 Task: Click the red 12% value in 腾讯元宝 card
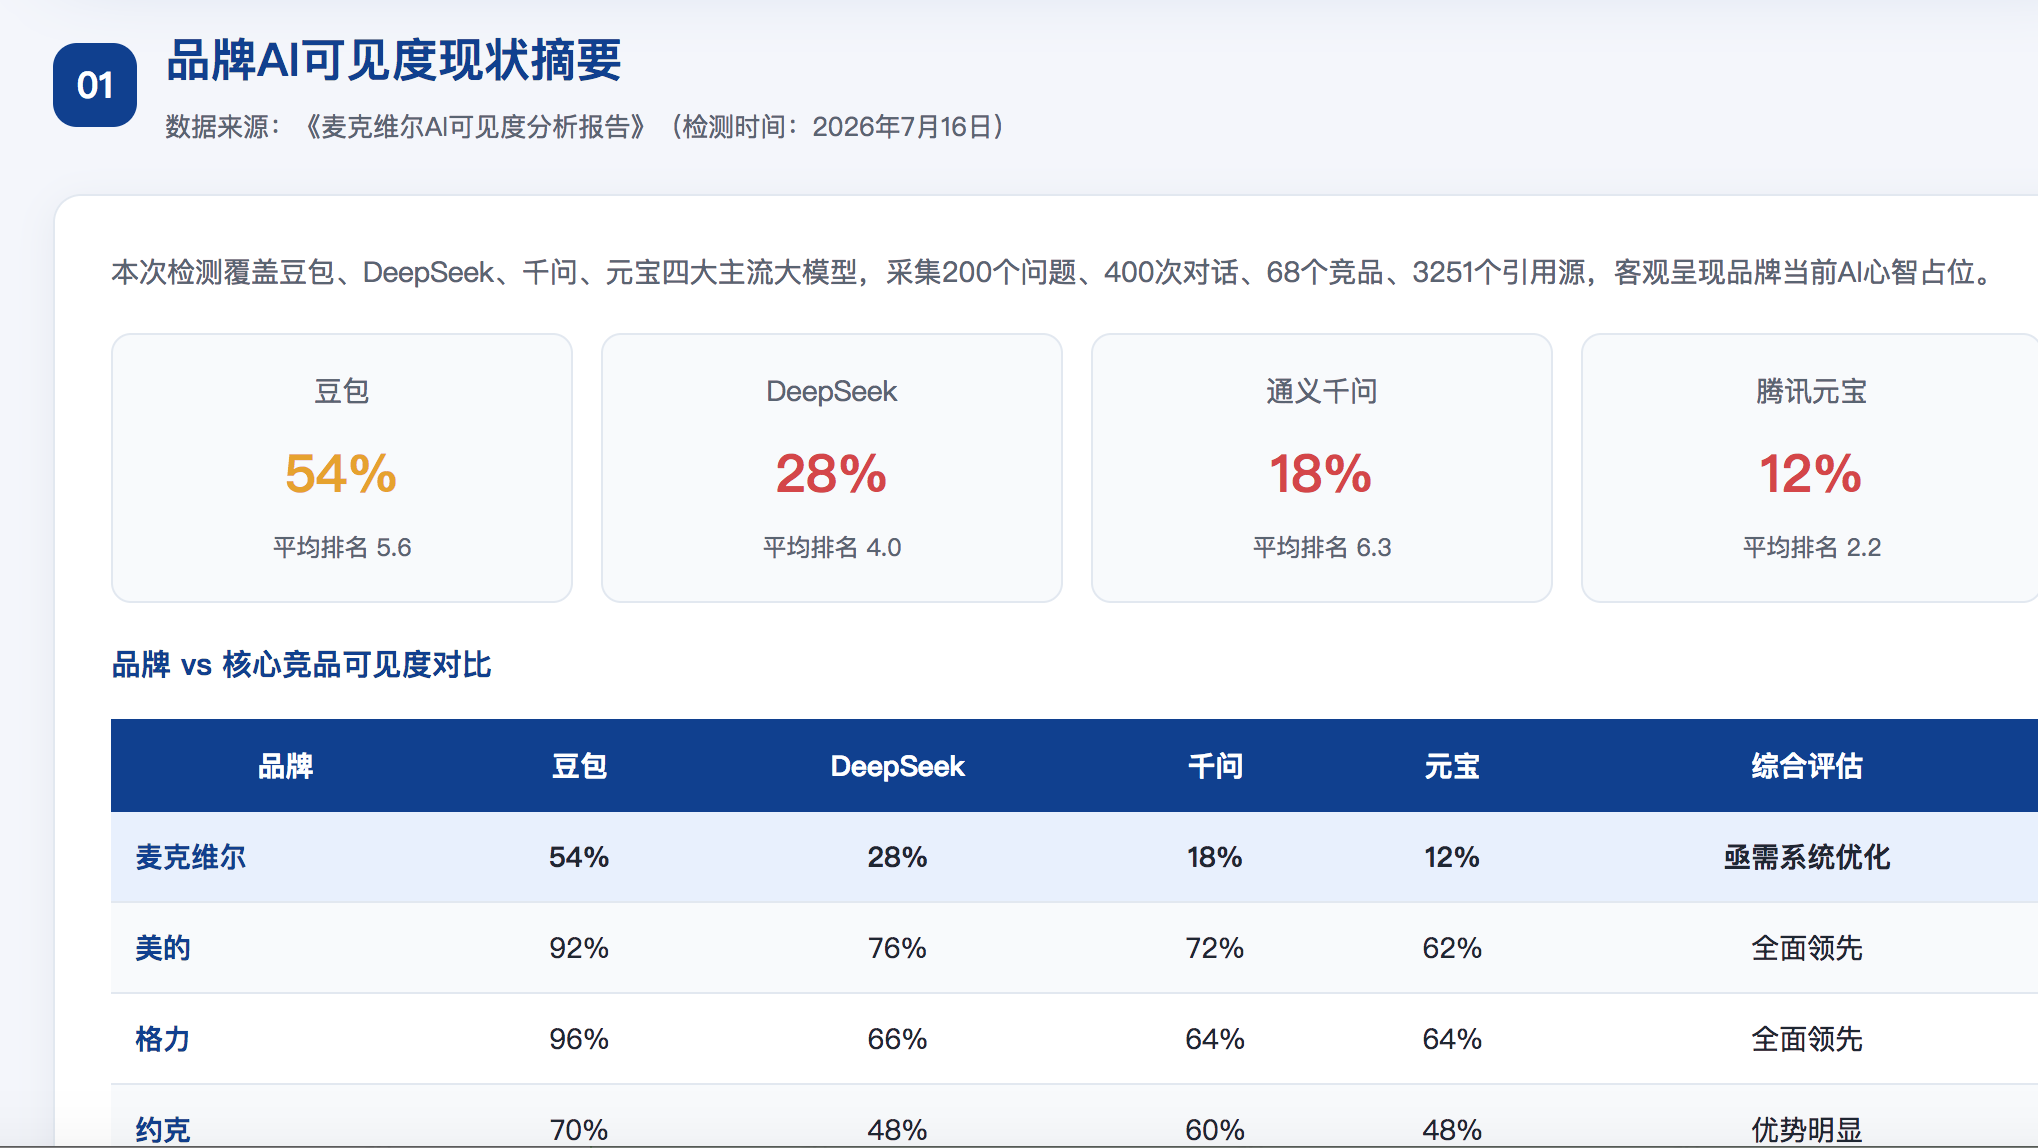tap(1811, 474)
